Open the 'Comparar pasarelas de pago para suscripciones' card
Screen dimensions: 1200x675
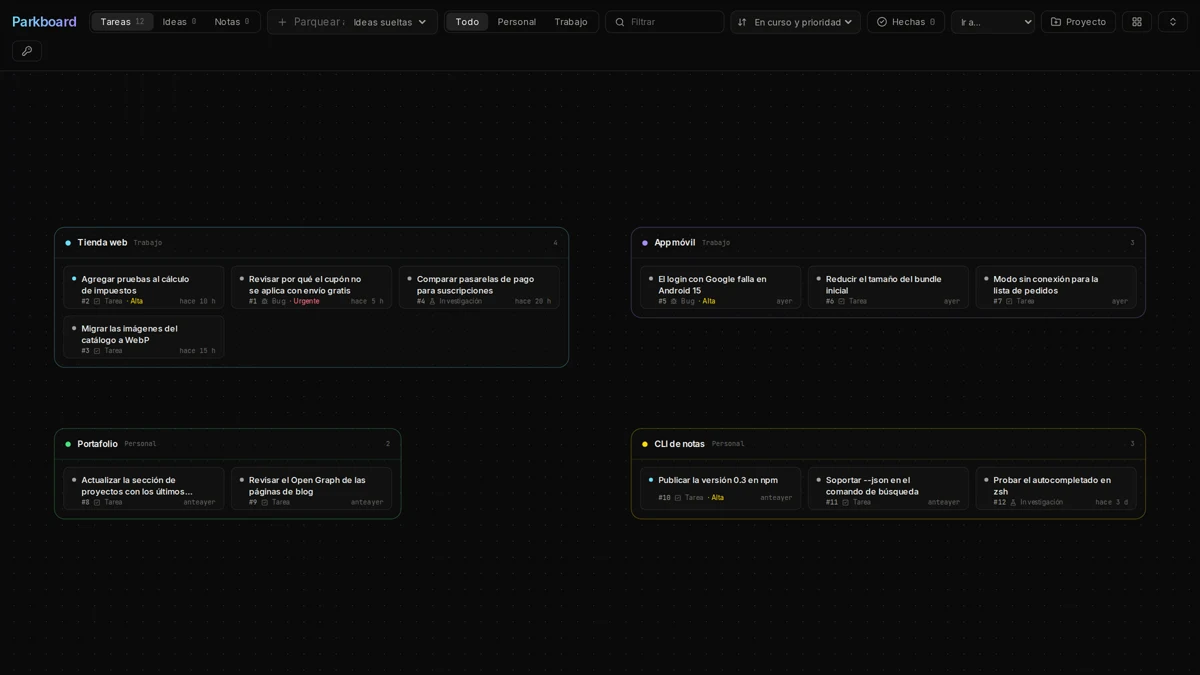coord(479,288)
